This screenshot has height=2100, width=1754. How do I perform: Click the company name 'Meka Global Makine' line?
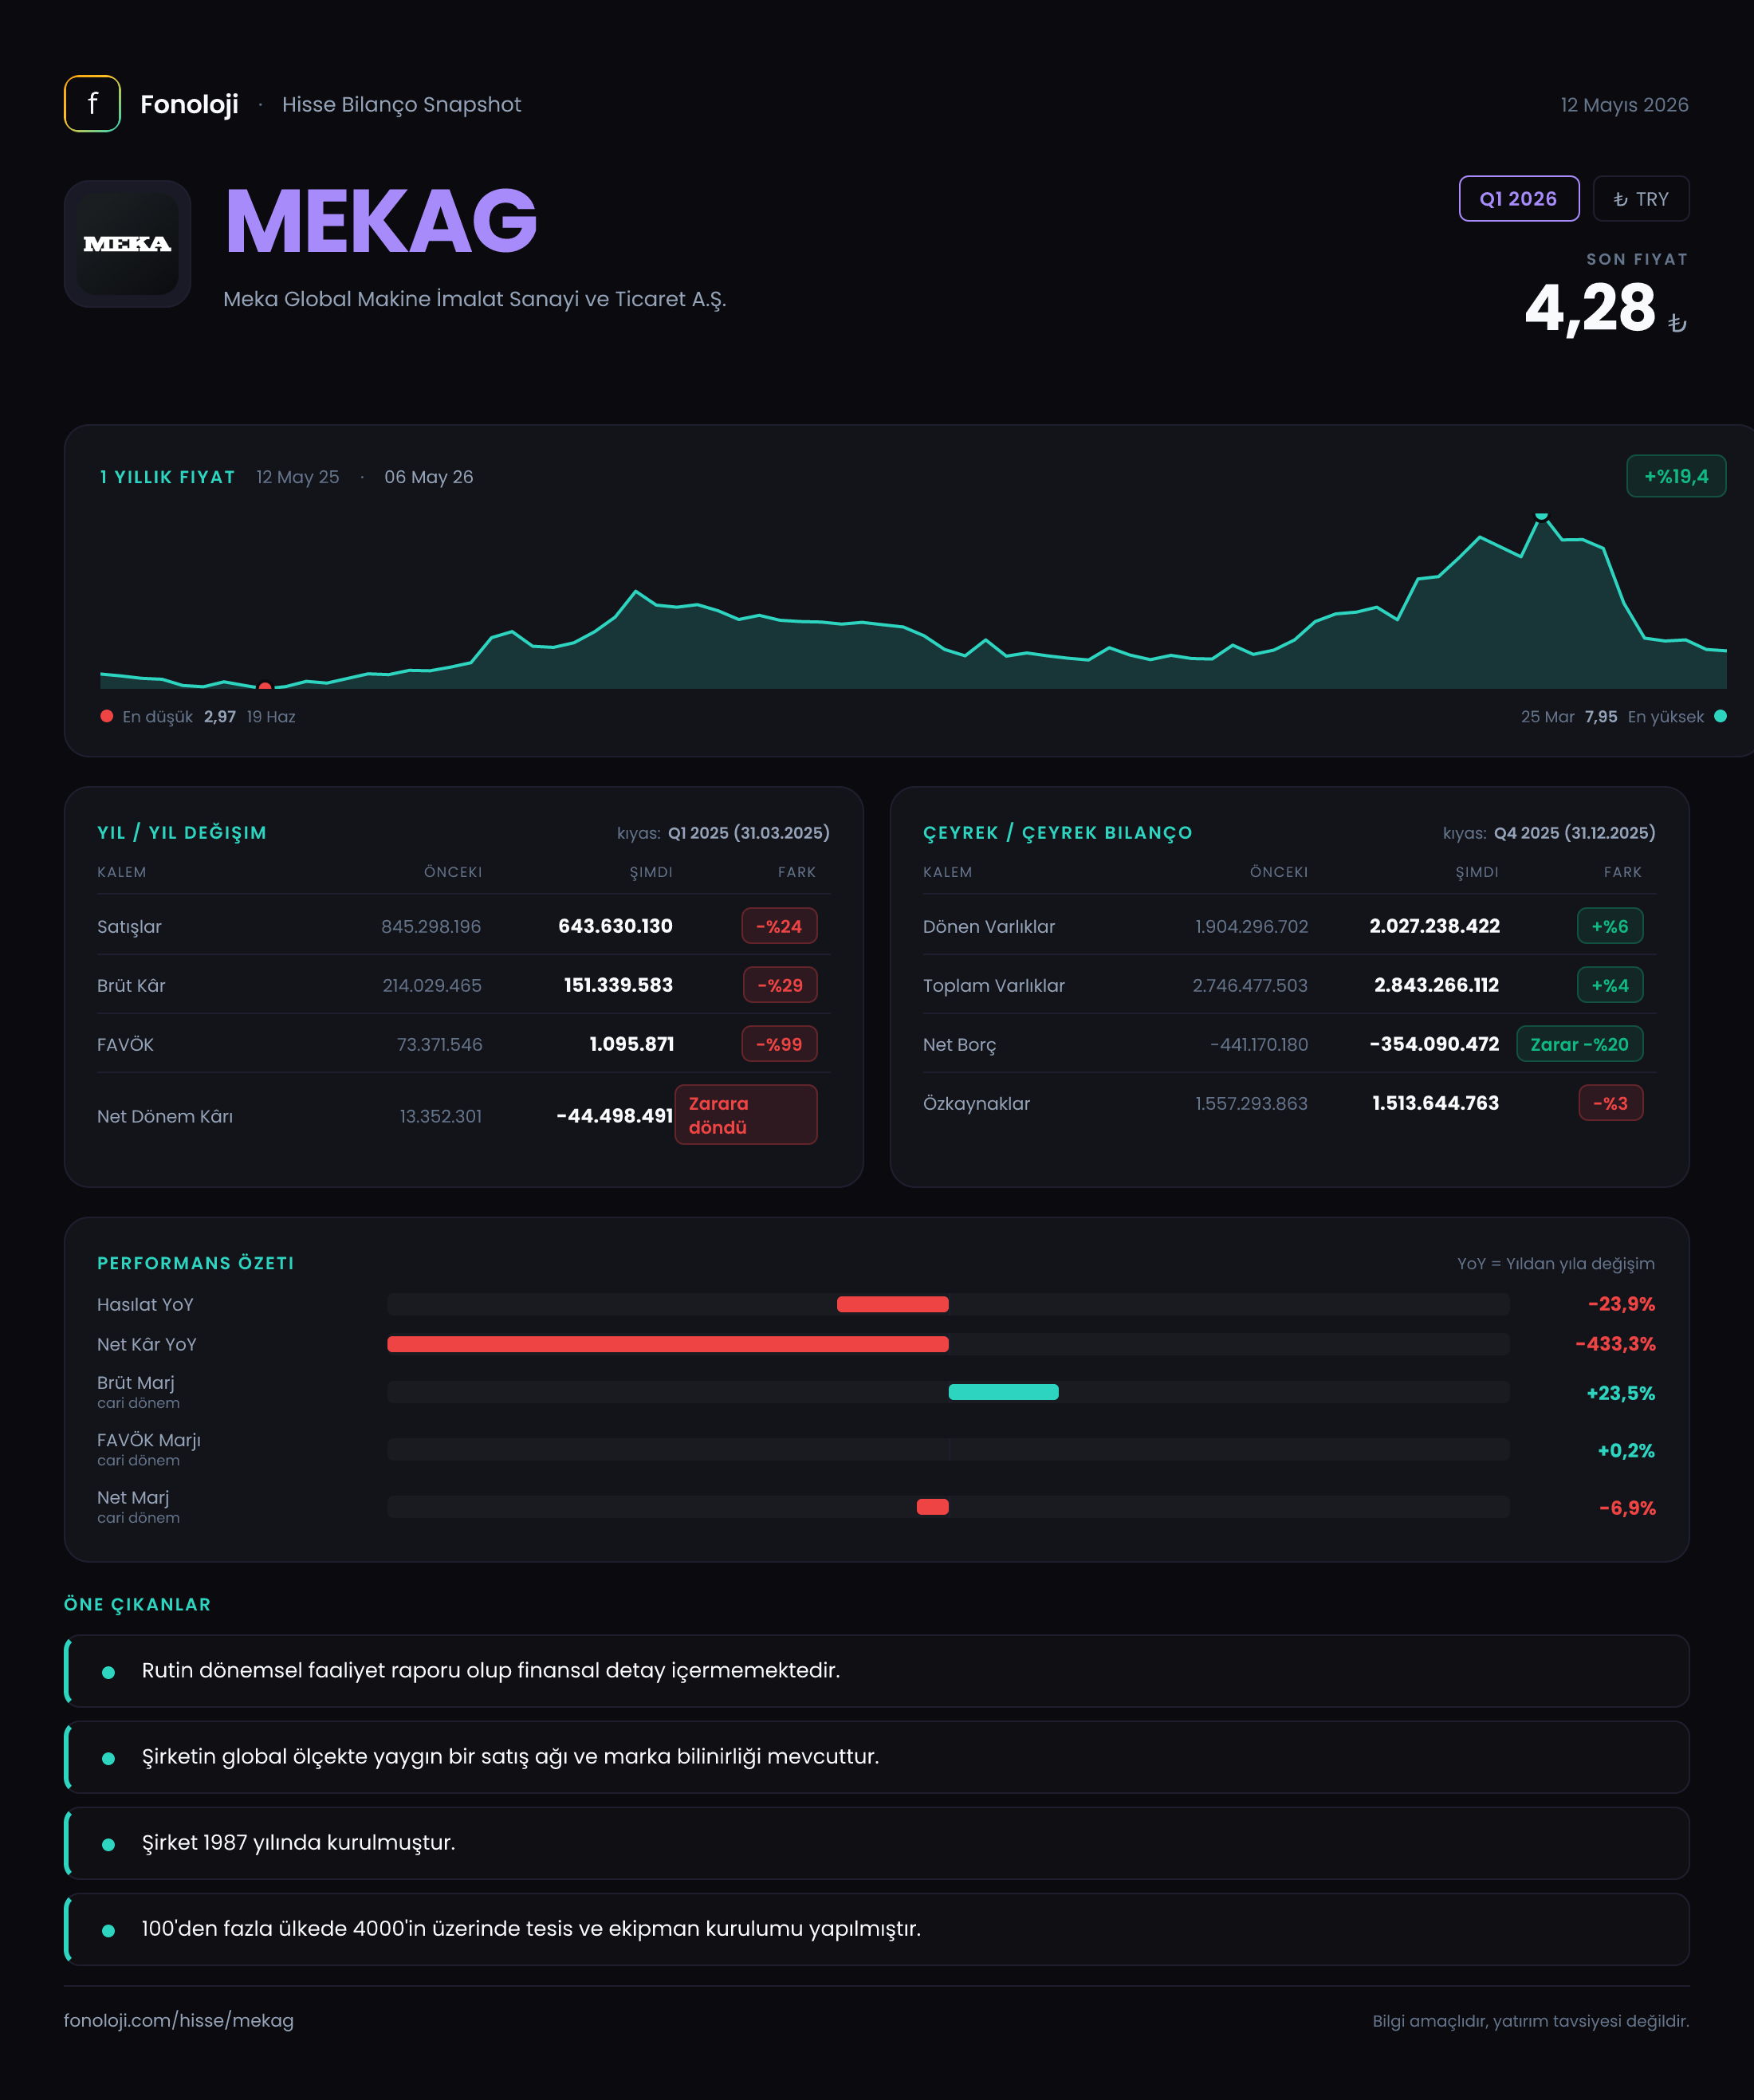pos(474,299)
